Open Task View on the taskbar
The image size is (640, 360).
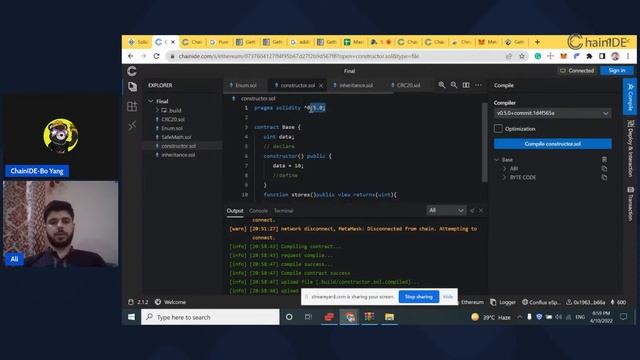(308, 317)
